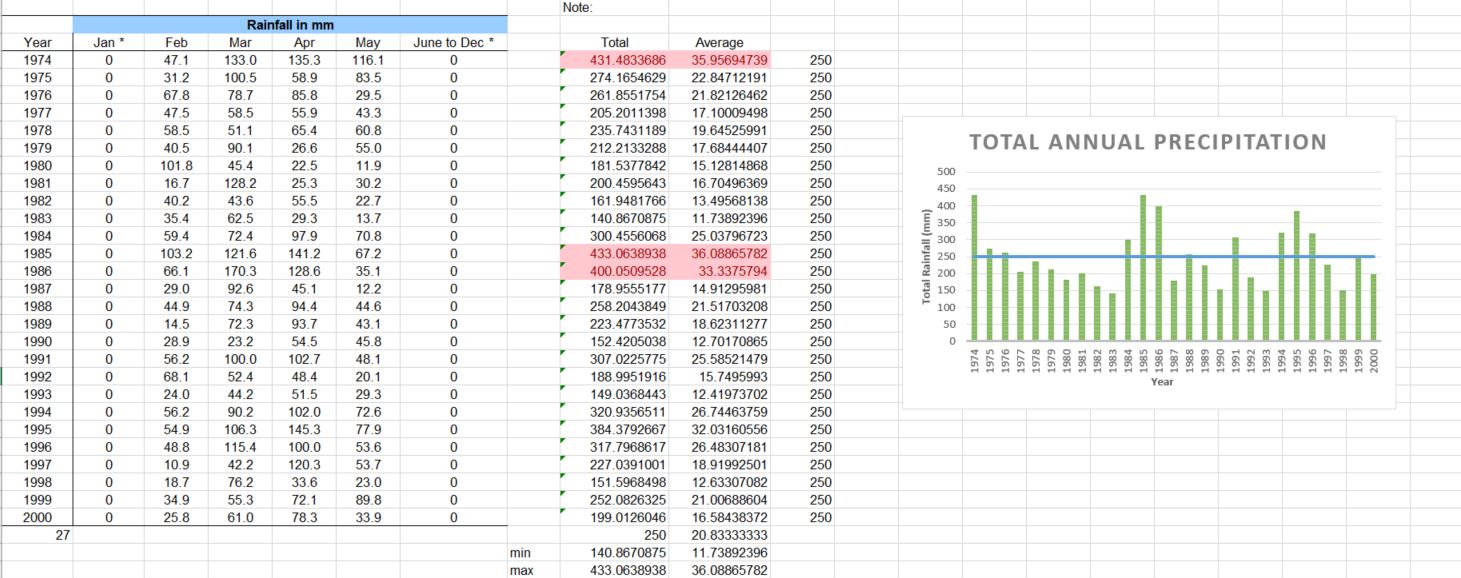
Task: Click the highlighted average cell 33.3375794
Action: (719, 271)
